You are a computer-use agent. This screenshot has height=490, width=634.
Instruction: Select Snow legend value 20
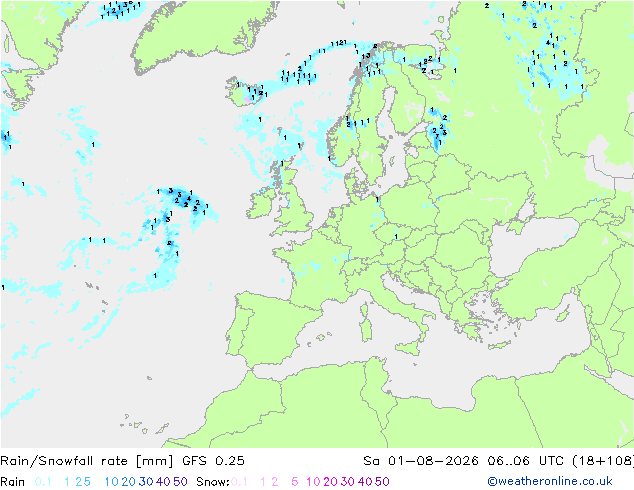pyautogui.click(x=330, y=482)
